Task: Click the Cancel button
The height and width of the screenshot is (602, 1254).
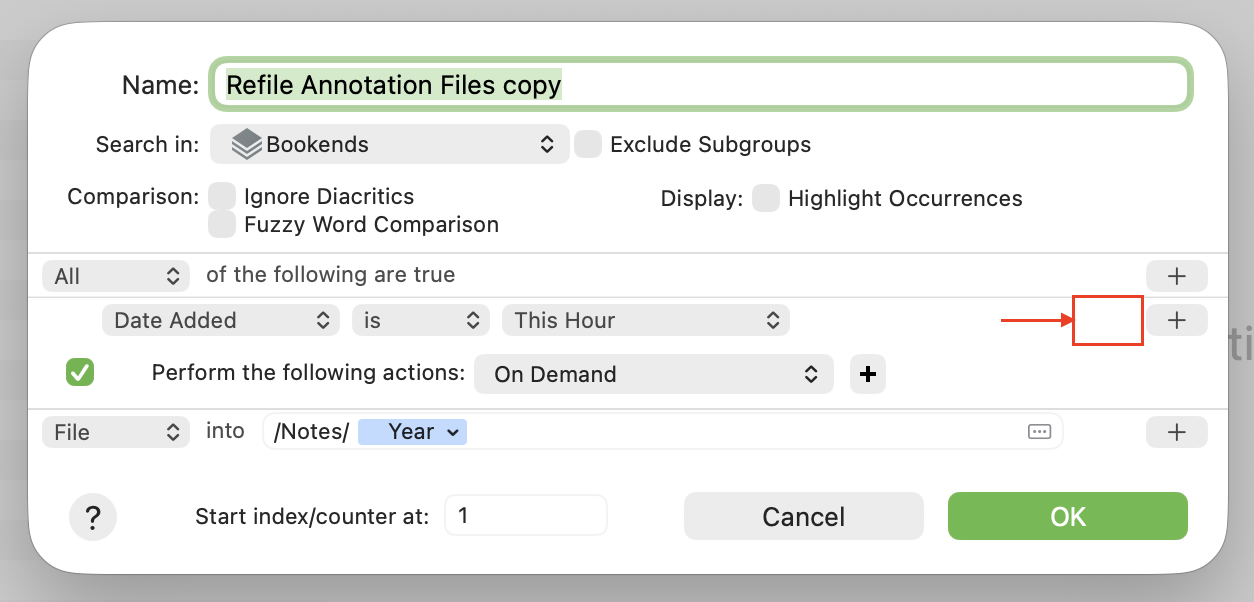Action: click(803, 516)
